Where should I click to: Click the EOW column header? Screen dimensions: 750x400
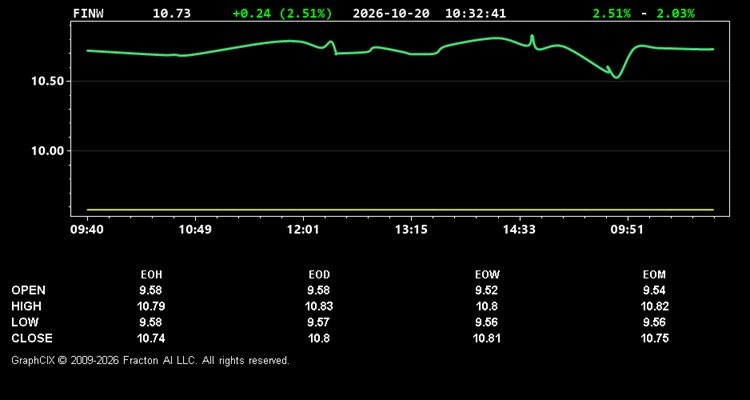[487, 275]
